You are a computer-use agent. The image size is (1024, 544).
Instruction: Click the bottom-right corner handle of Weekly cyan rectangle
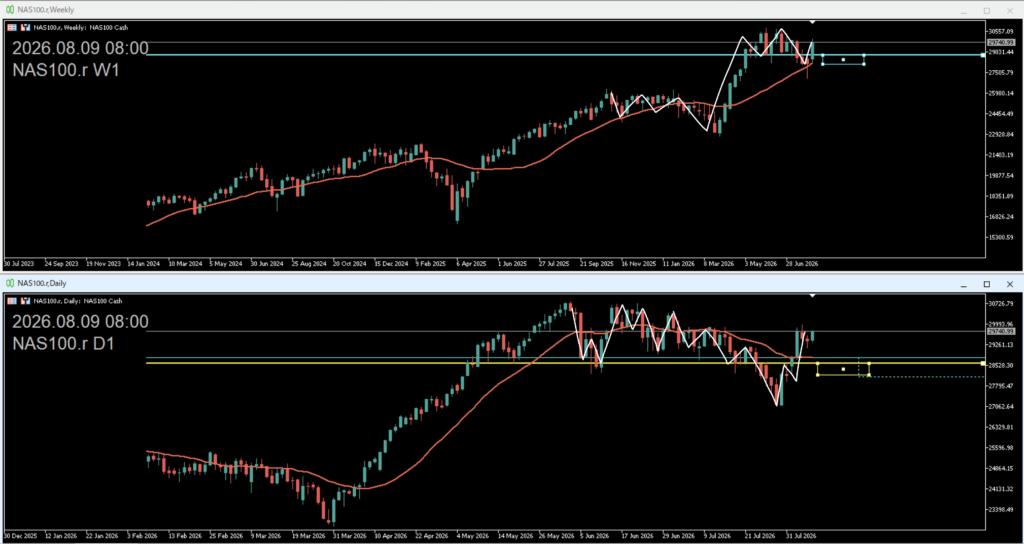864,64
